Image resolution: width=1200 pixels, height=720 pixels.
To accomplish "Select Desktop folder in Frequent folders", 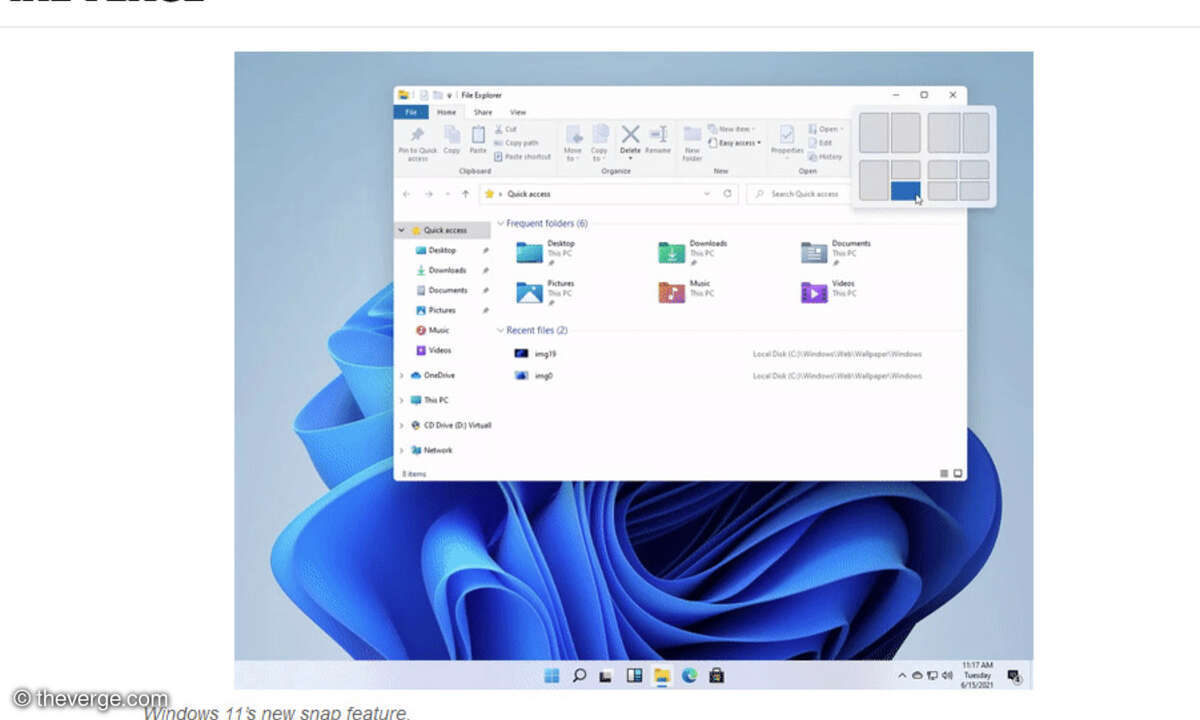I will (x=546, y=251).
